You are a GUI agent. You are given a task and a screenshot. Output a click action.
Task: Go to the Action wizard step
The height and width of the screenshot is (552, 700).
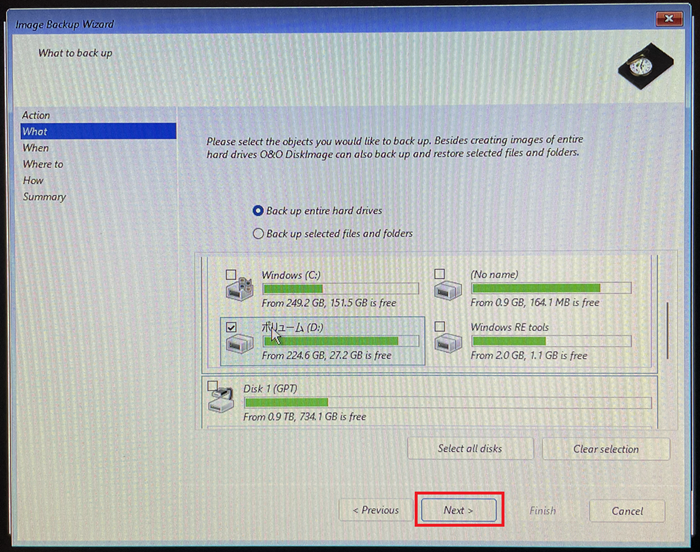pos(36,115)
